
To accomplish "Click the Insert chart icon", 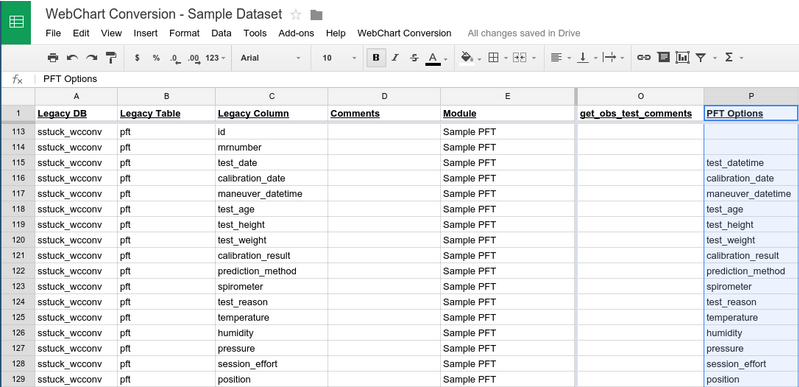I will (682, 58).
